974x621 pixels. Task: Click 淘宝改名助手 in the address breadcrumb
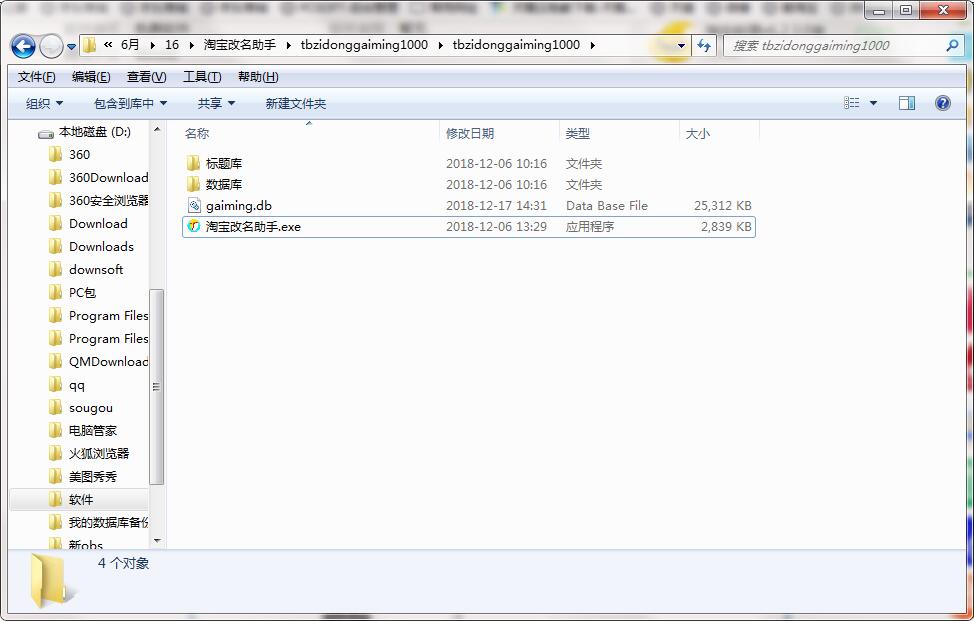240,45
